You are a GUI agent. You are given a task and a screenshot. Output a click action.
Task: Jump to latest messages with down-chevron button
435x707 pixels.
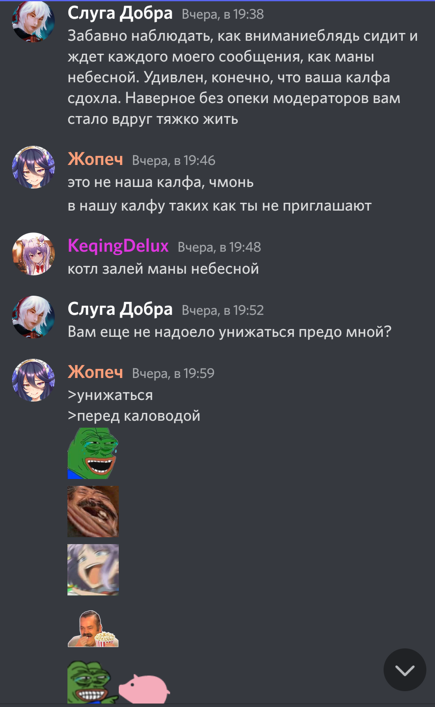point(405,670)
